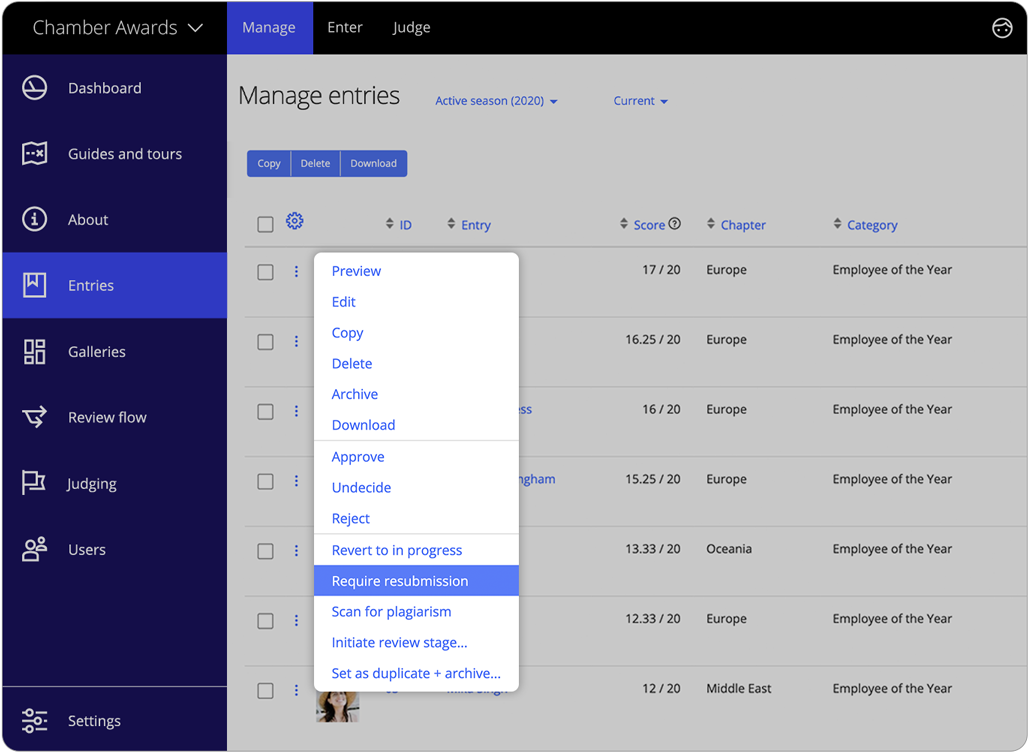The height and width of the screenshot is (755, 1028).
Task: Click the entrant photo thumbnail at bottom
Action: tap(338, 705)
